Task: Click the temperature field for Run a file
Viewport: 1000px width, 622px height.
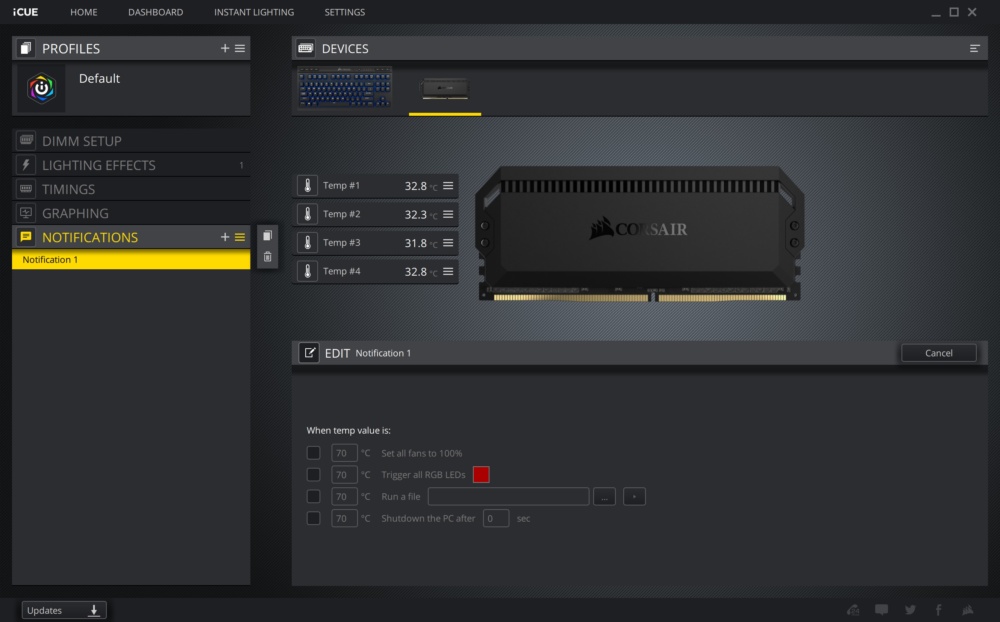Action: pos(344,496)
